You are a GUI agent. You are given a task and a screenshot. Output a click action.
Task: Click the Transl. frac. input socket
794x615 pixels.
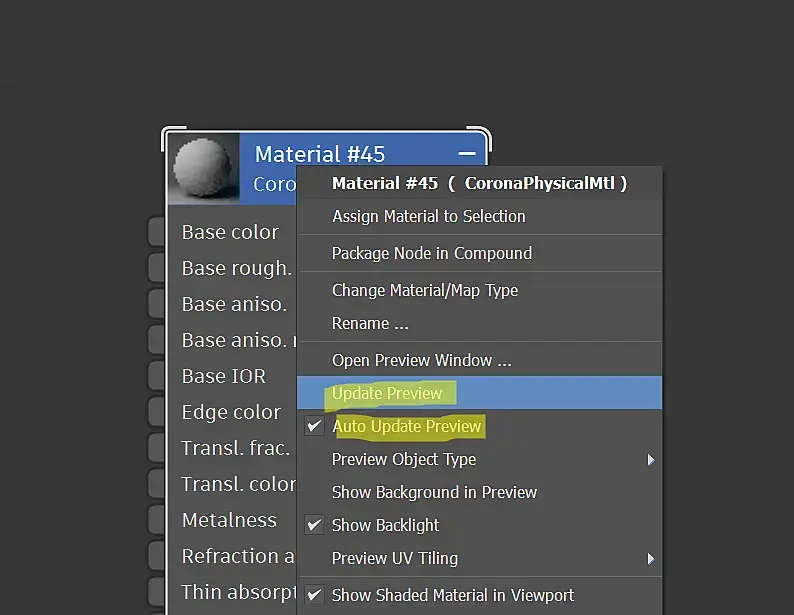click(156, 448)
